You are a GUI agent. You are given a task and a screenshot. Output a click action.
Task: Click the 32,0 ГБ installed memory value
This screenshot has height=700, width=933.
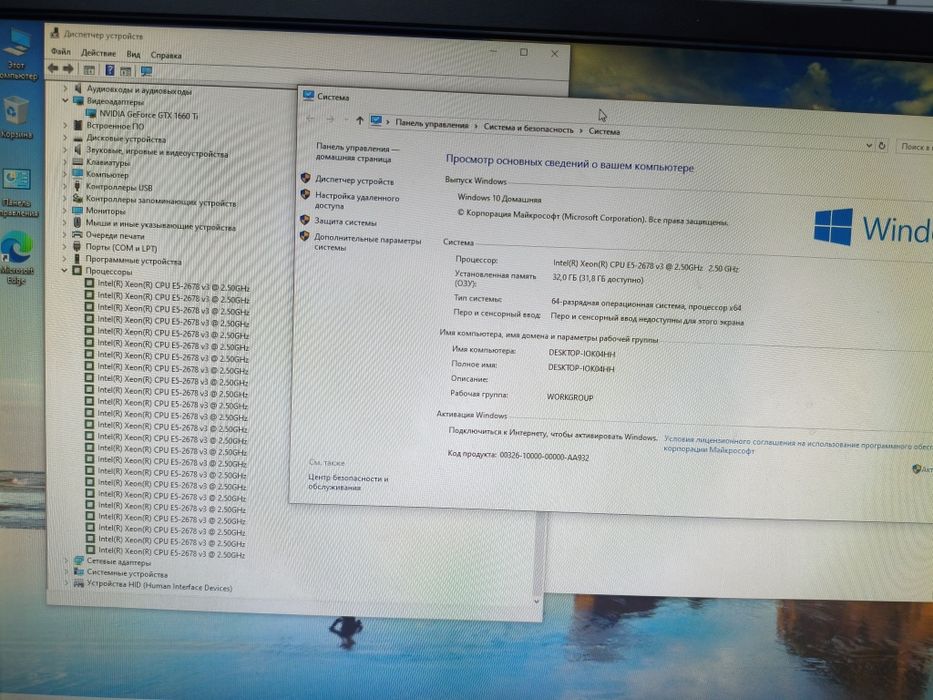point(598,279)
